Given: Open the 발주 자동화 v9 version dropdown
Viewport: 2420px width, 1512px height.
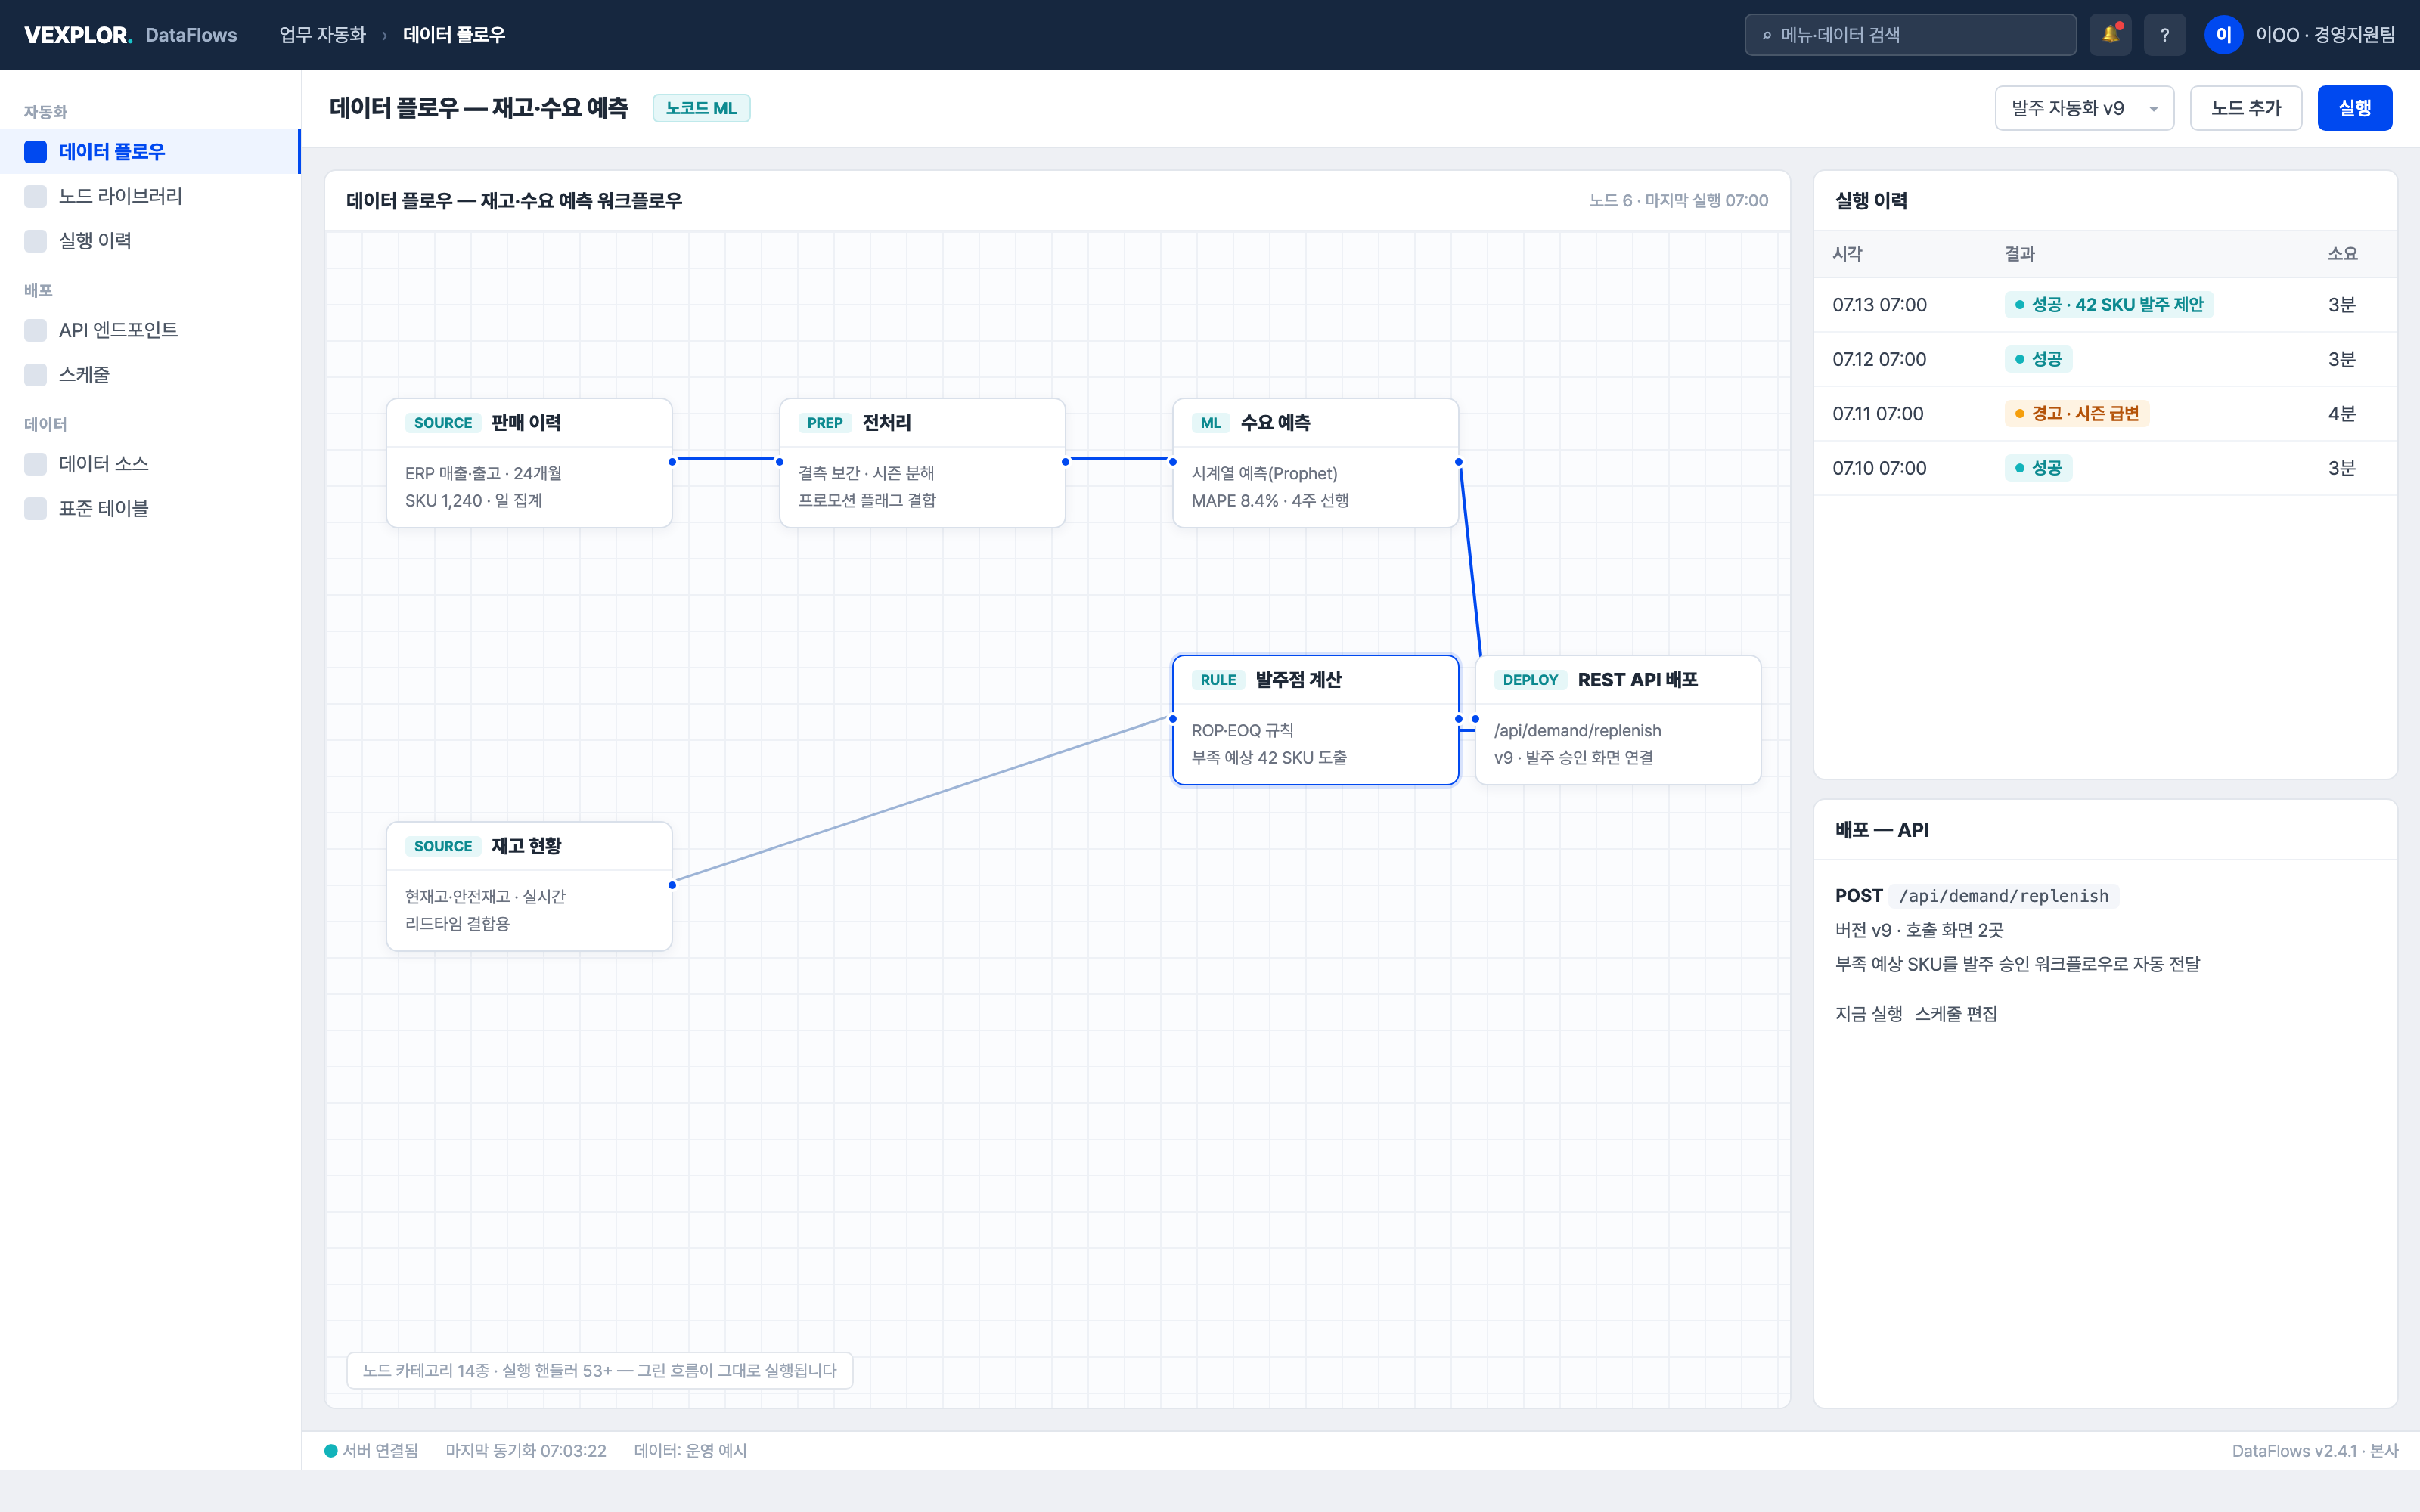Looking at the screenshot, I should [2084, 108].
